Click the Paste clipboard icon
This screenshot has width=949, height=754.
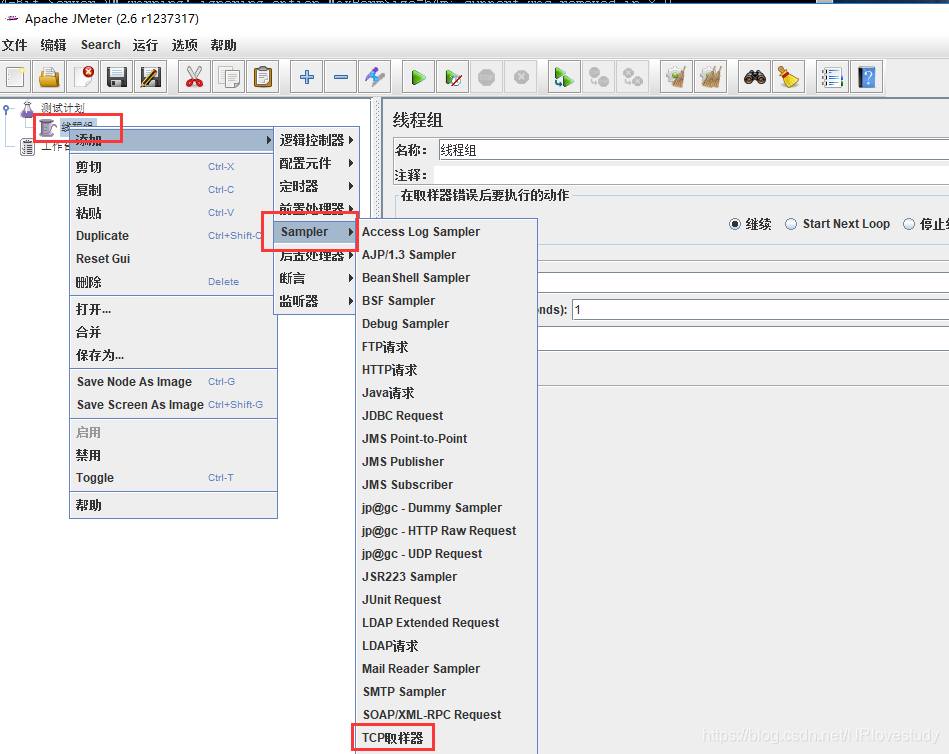263,77
